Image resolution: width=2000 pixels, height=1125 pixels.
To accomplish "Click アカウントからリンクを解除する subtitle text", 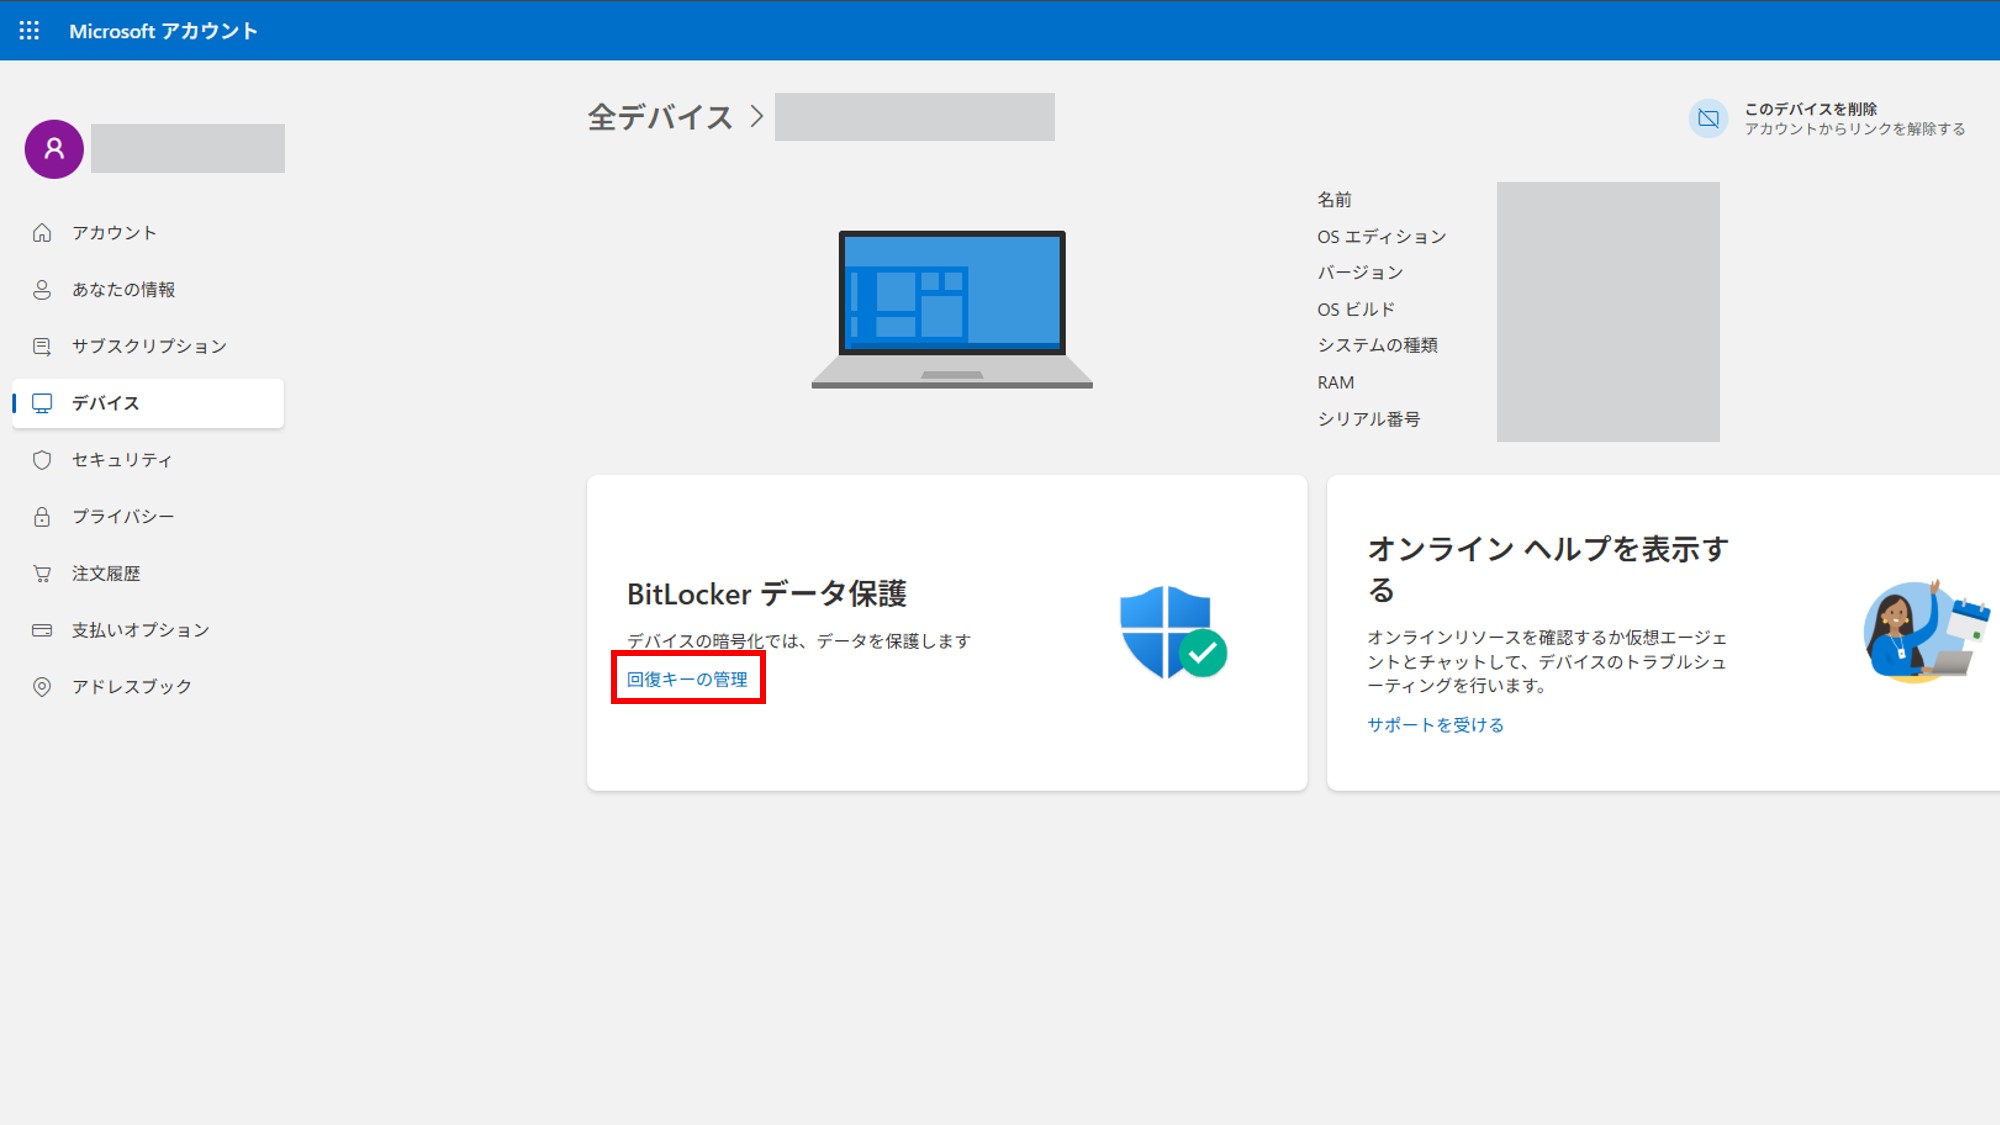I will tap(1855, 129).
